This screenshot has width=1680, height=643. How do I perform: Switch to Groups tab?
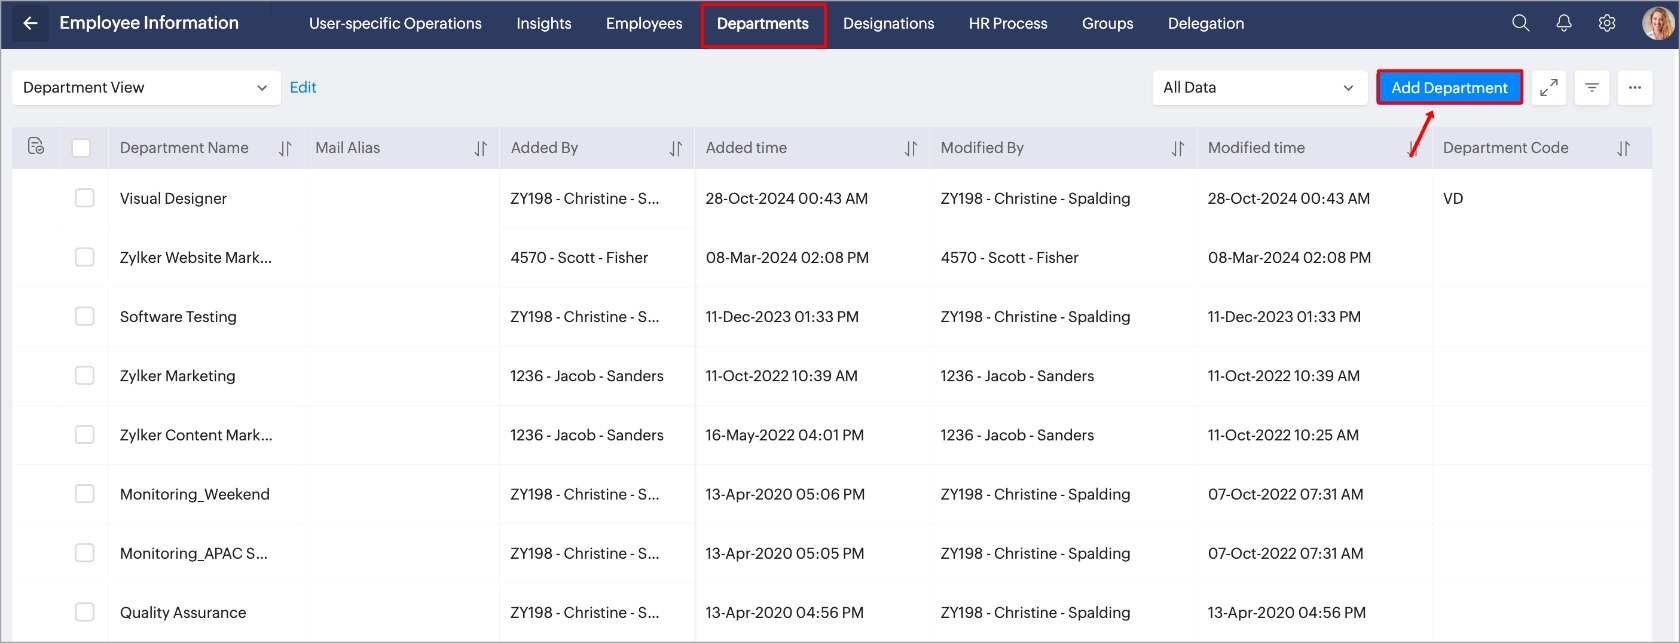[x=1108, y=24]
